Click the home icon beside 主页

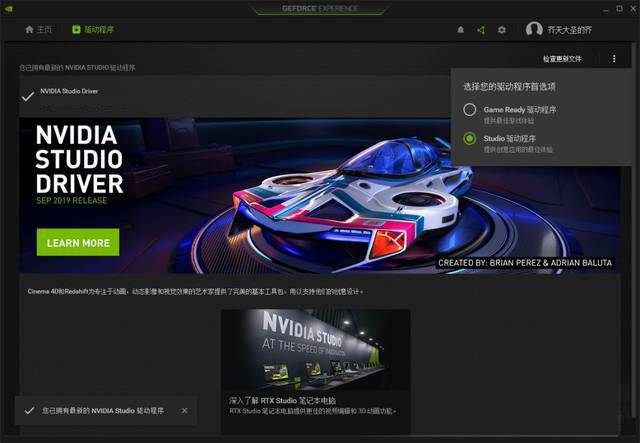tap(29, 29)
